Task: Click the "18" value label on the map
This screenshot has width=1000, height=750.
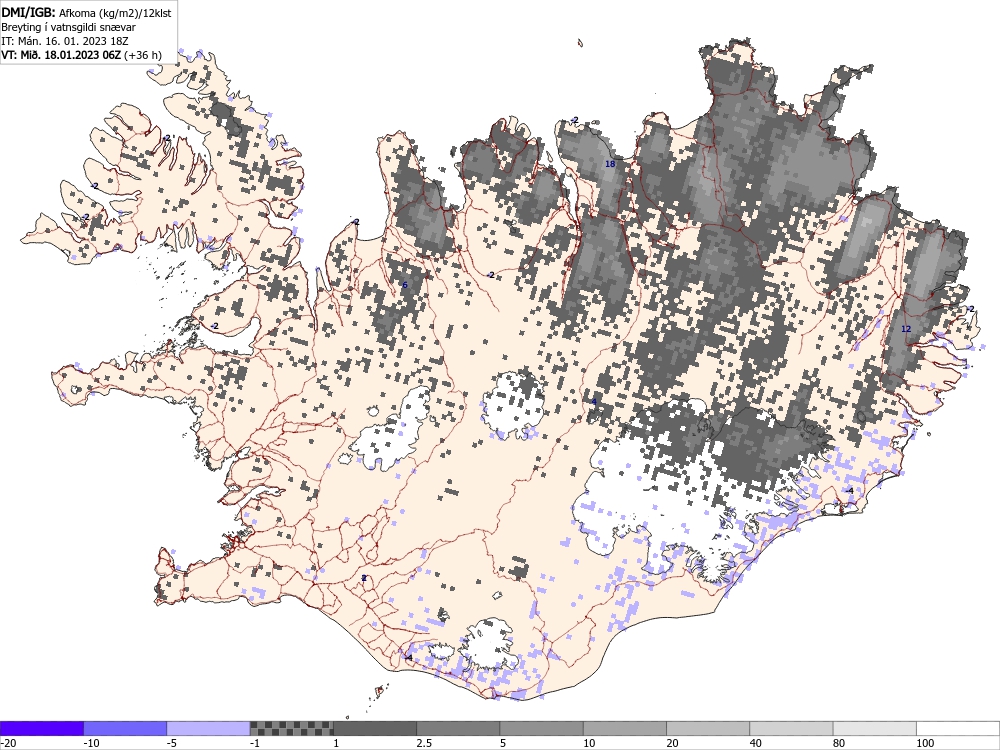Action: tap(610, 164)
